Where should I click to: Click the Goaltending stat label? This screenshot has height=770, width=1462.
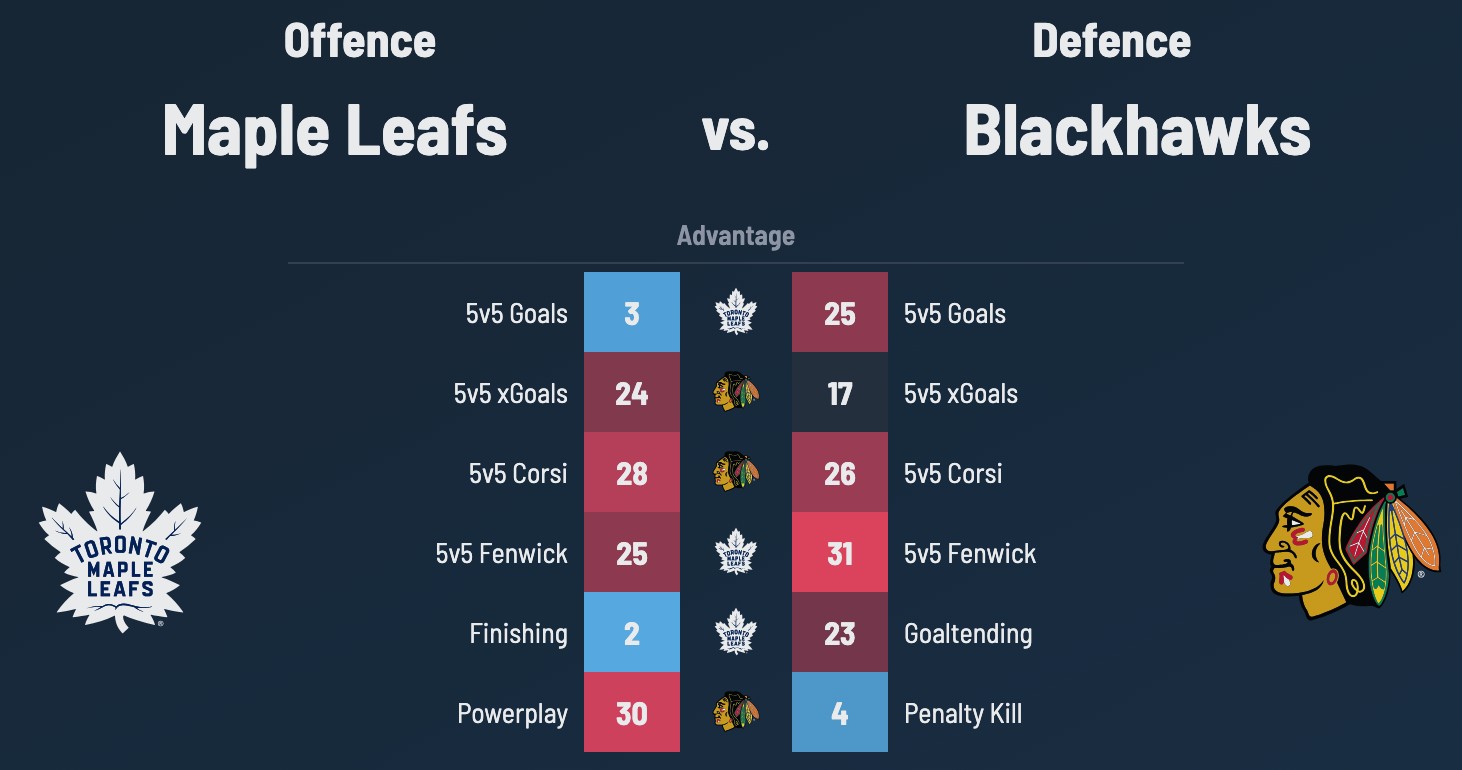pyautogui.click(x=967, y=633)
